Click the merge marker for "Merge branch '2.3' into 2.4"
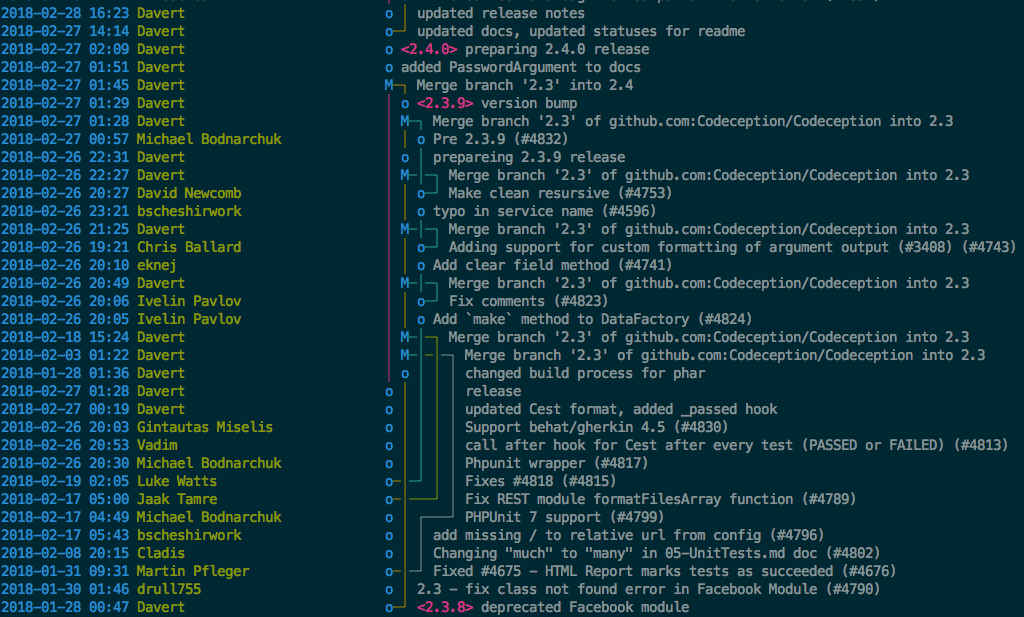Image resolution: width=1024 pixels, height=617 pixels. [389, 86]
